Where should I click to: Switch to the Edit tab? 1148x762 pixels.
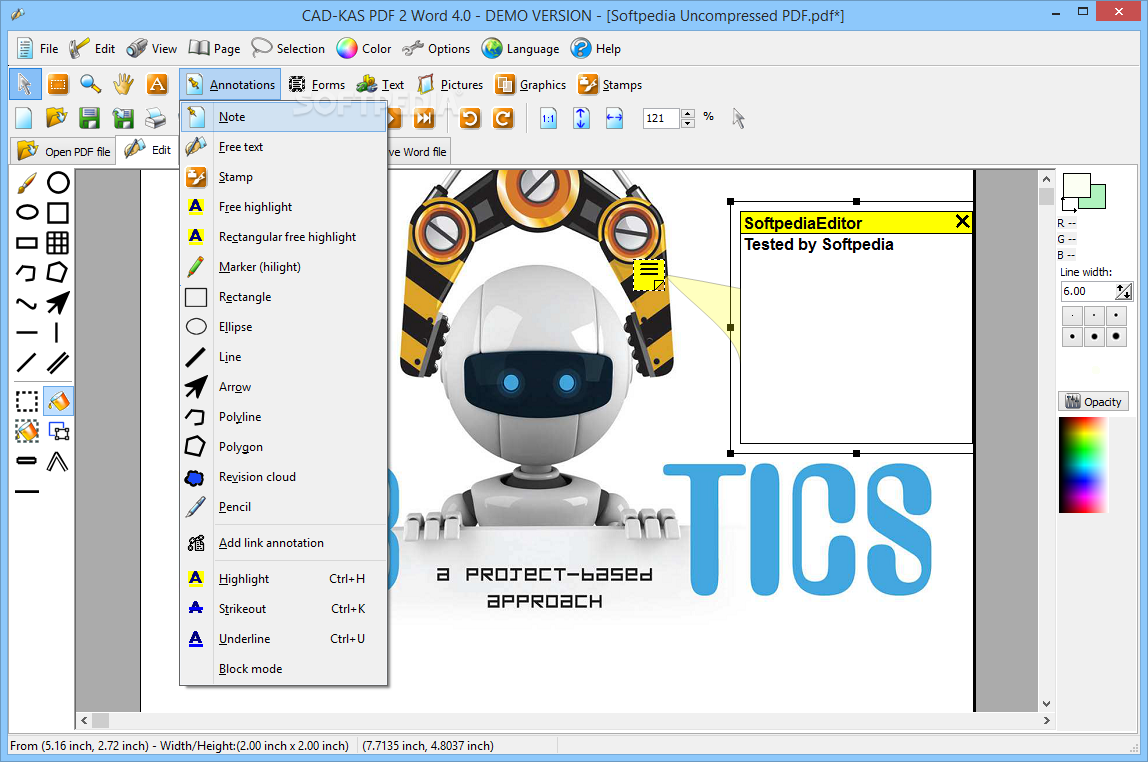click(x=148, y=149)
